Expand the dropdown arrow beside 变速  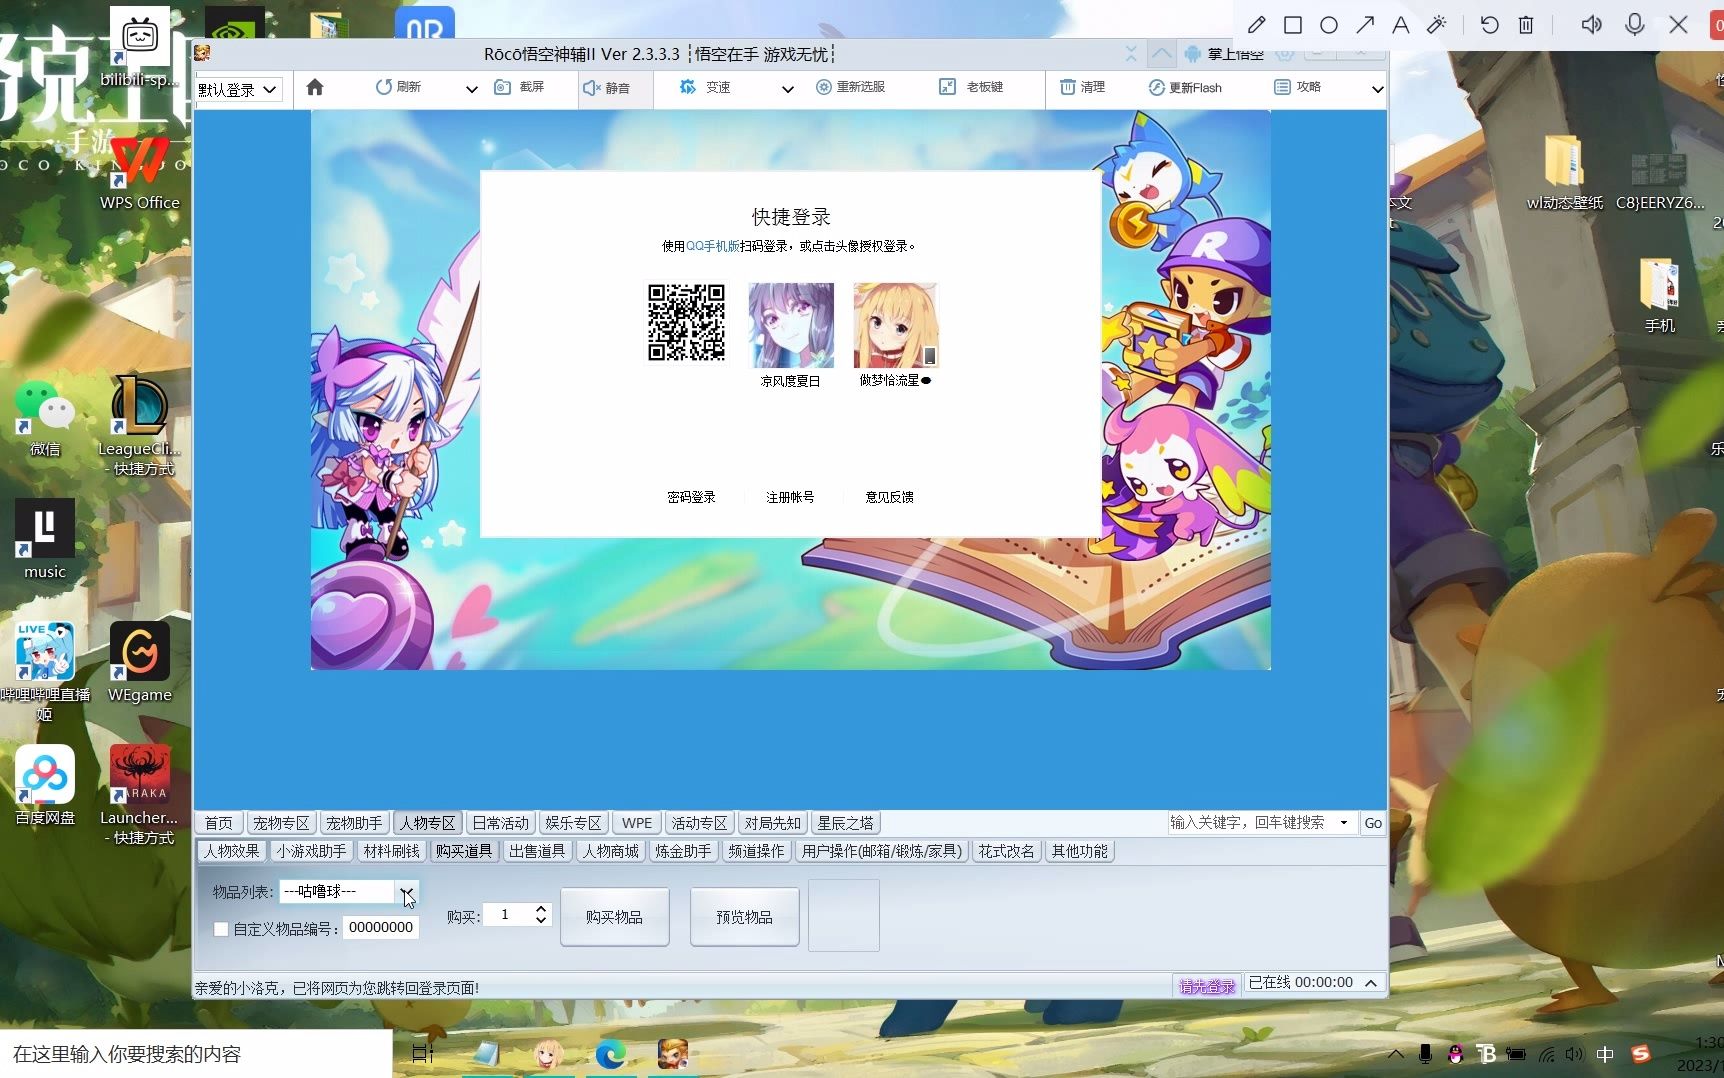tap(787, 89)
